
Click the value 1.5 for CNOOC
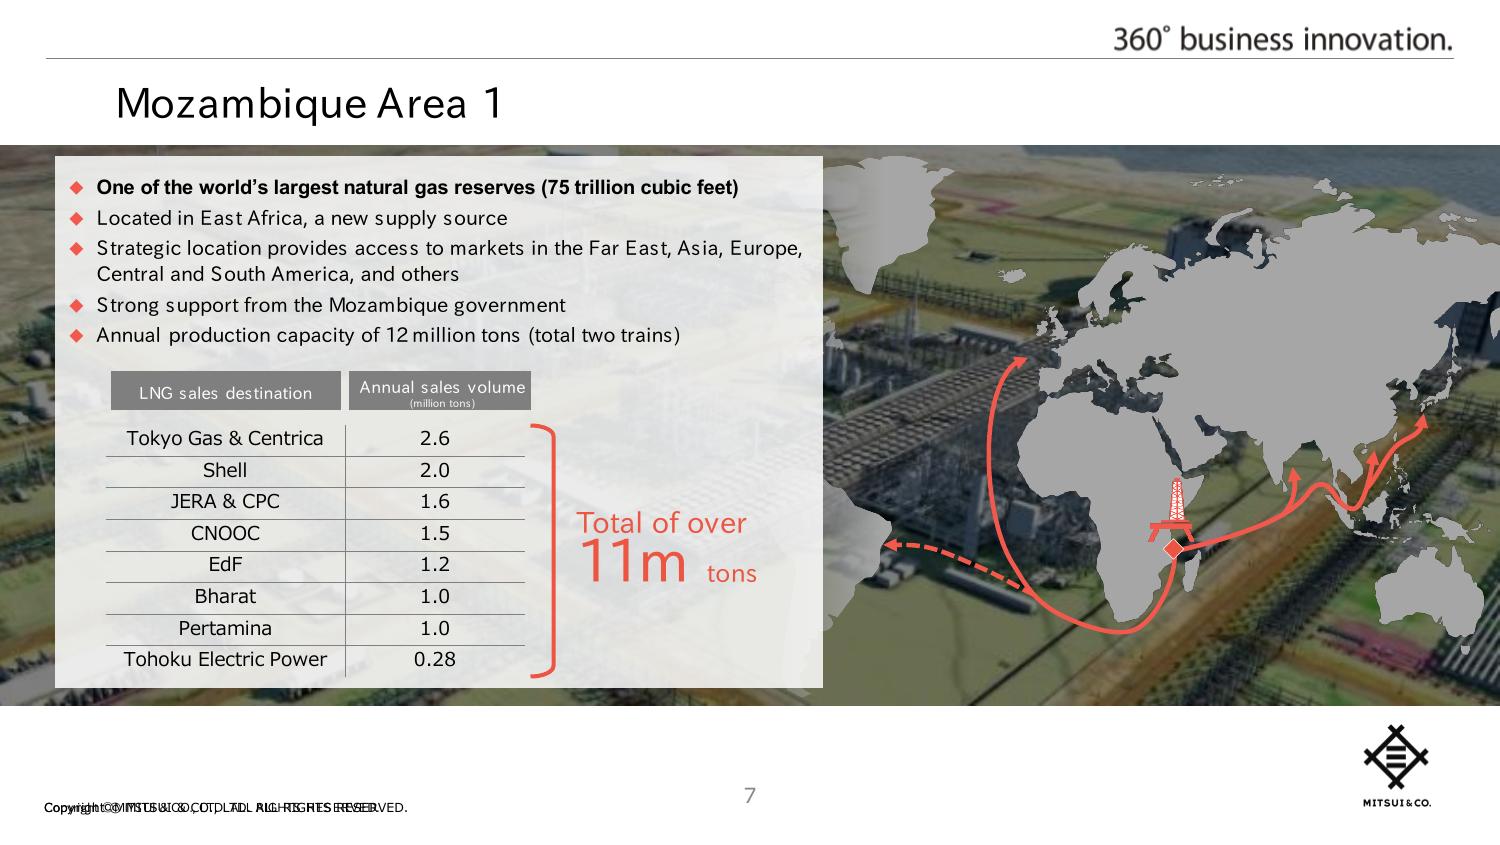(435, 533)
